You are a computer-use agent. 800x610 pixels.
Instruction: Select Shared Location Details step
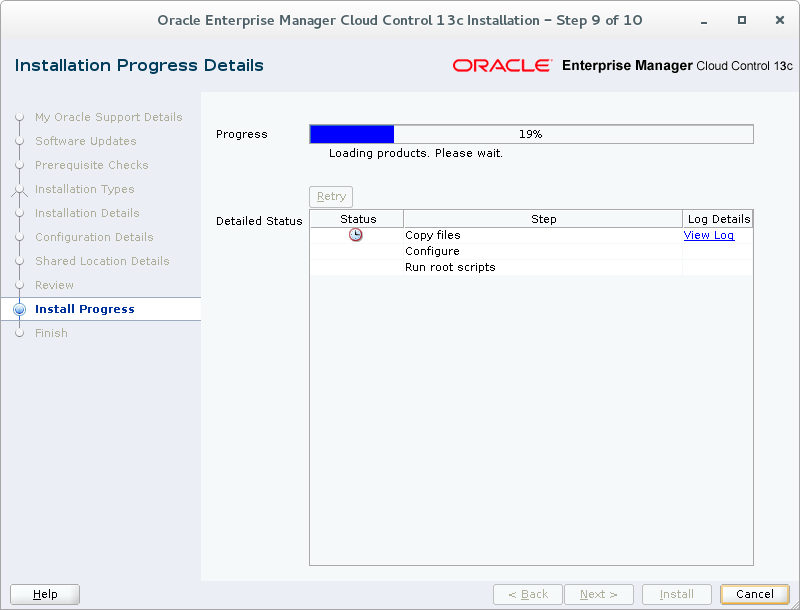point(102,261)
